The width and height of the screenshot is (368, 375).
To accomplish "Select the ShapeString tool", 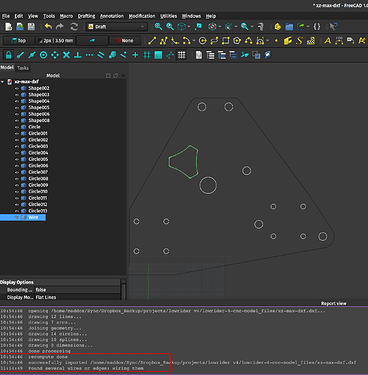I will 299,41.
